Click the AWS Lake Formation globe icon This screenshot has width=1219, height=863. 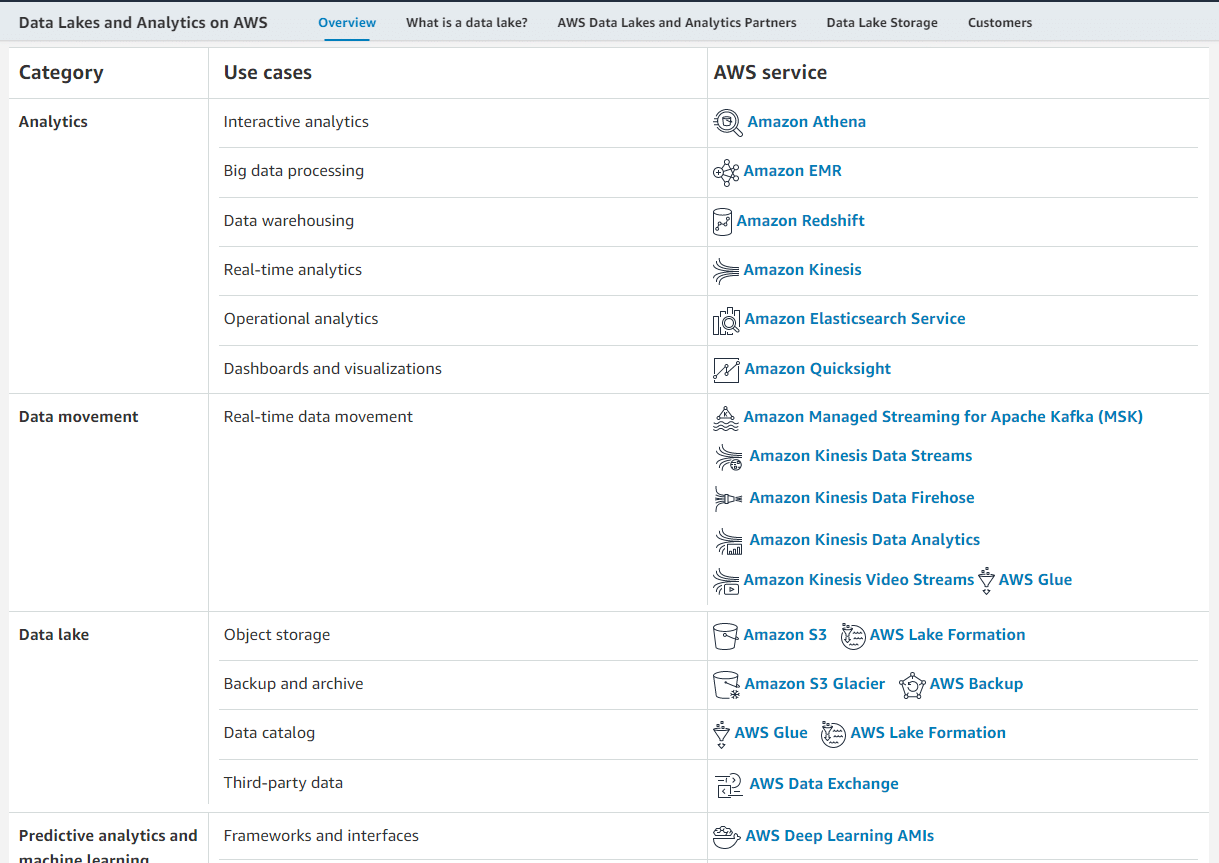click(x=853, y=635)
